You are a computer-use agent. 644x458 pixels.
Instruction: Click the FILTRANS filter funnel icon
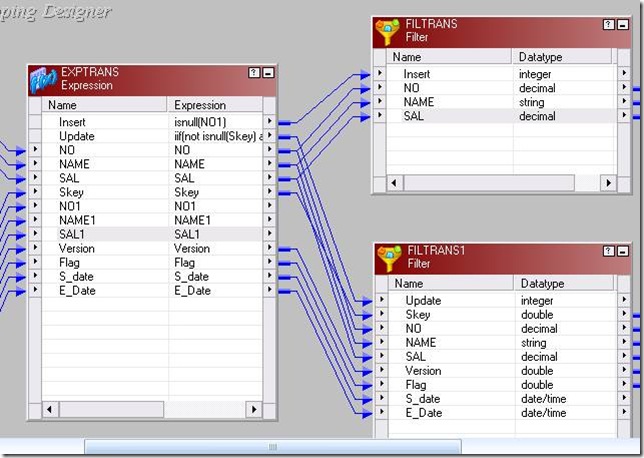tap(387, 31)
